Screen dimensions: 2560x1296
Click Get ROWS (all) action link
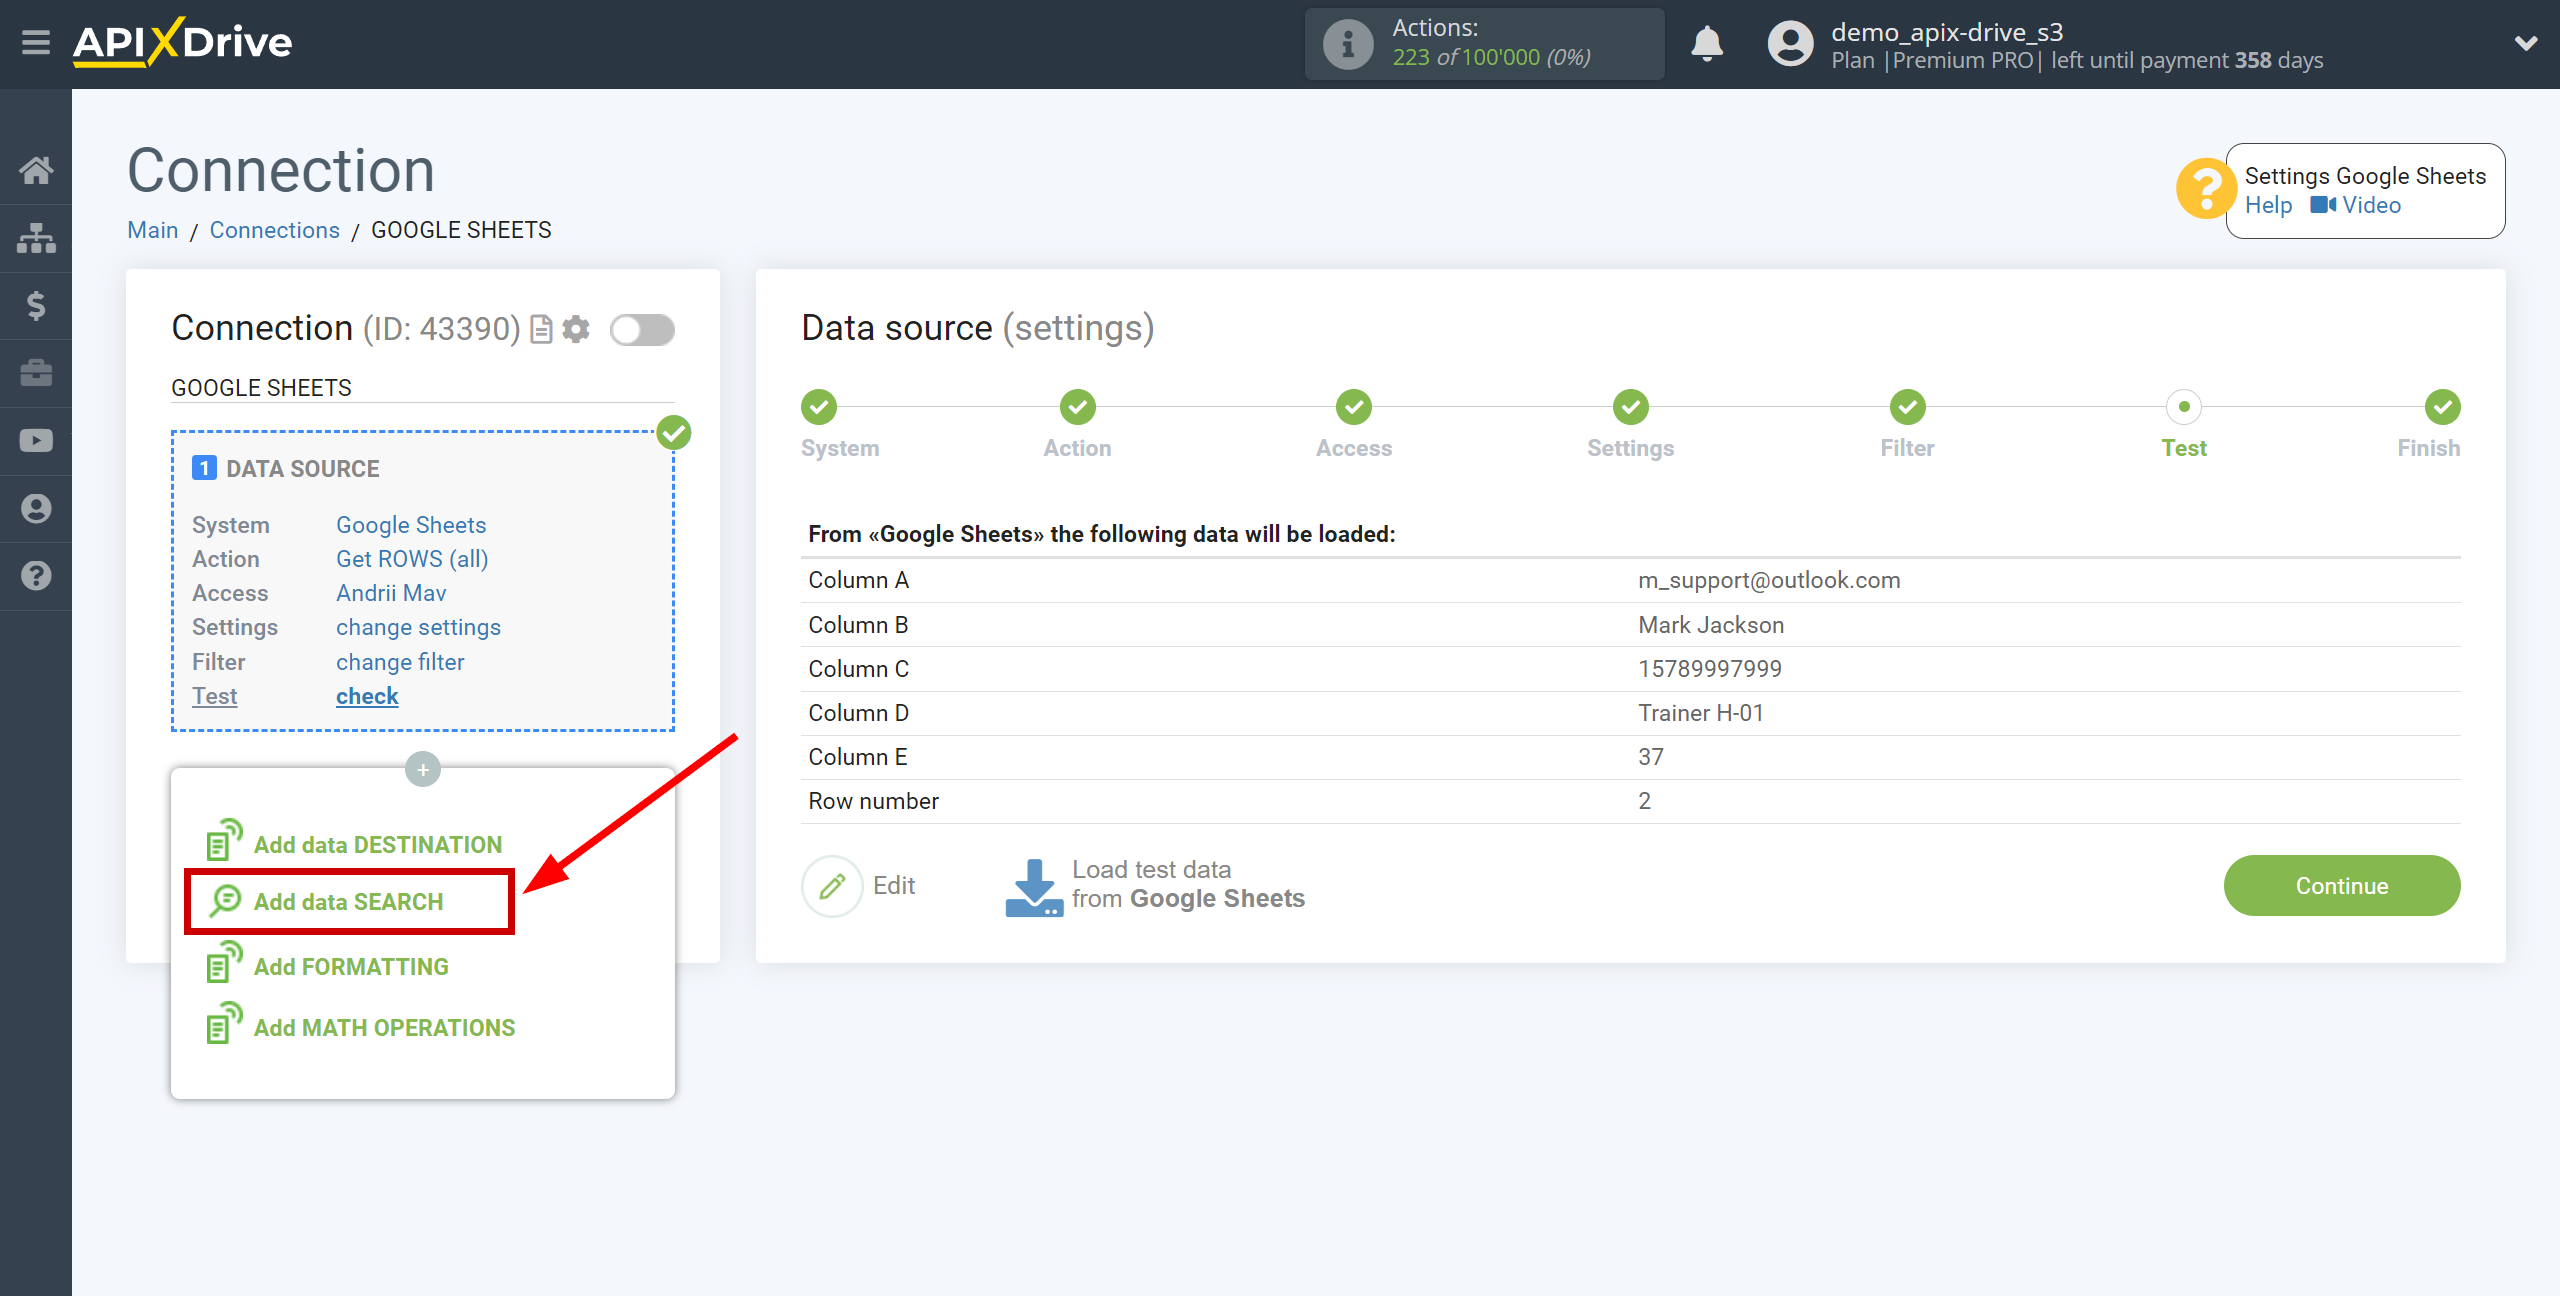(x=412, y=559)
